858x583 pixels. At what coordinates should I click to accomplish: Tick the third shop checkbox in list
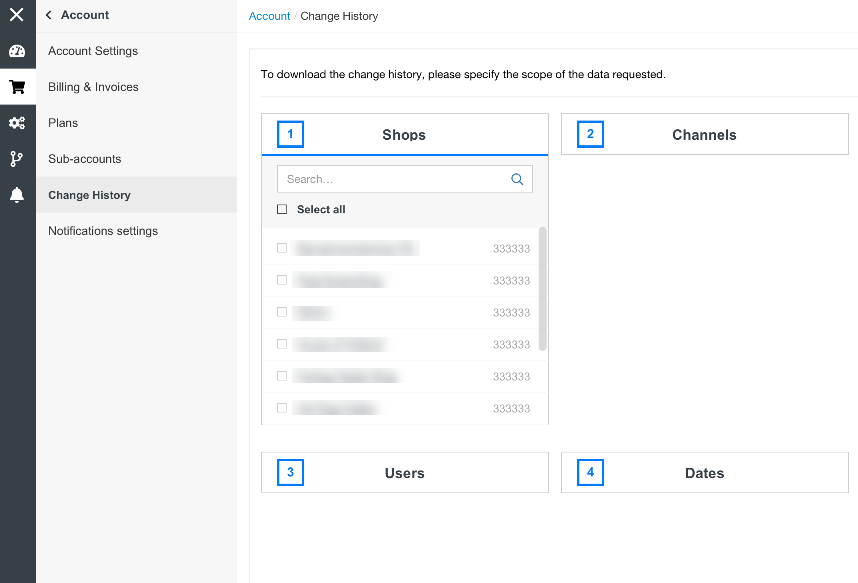tap(282, 312)
